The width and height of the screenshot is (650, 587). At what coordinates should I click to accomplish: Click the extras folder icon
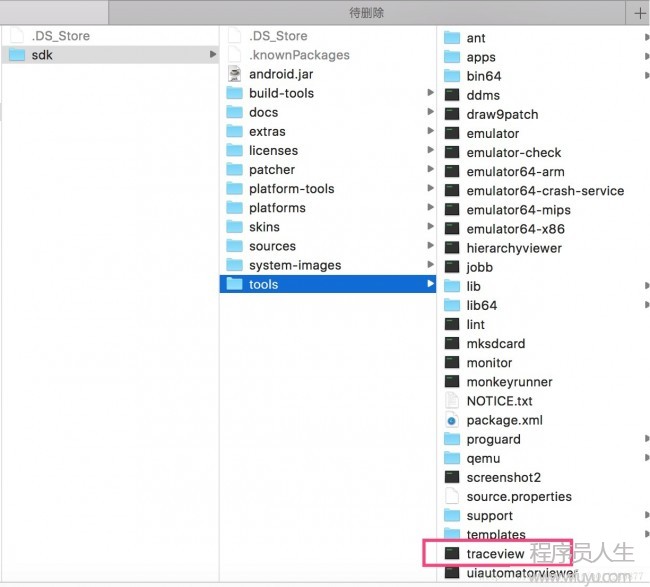[235, 131]
